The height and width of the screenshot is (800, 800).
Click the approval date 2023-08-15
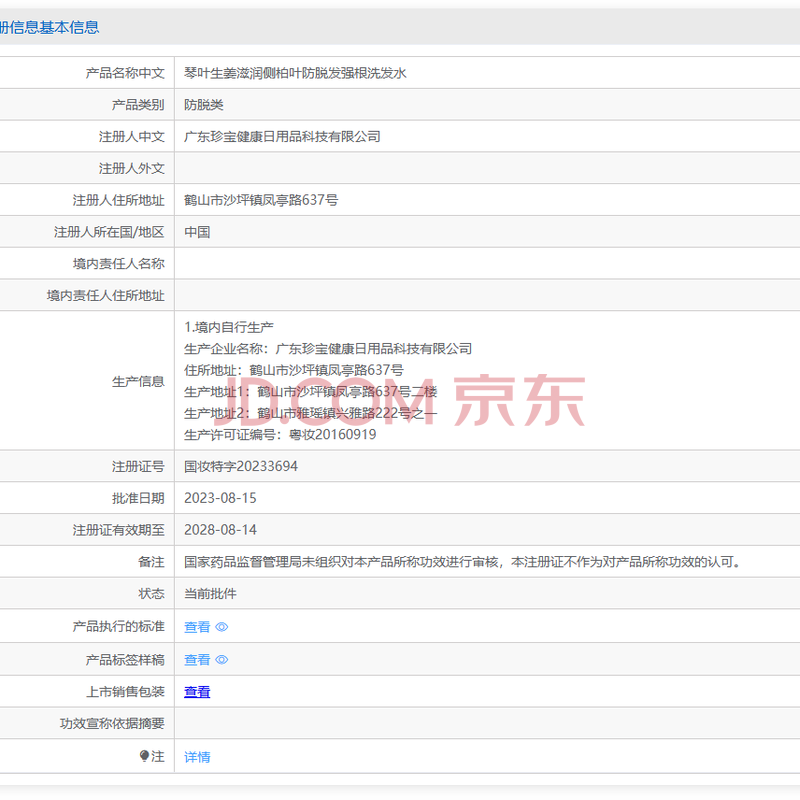pos(220,498)
